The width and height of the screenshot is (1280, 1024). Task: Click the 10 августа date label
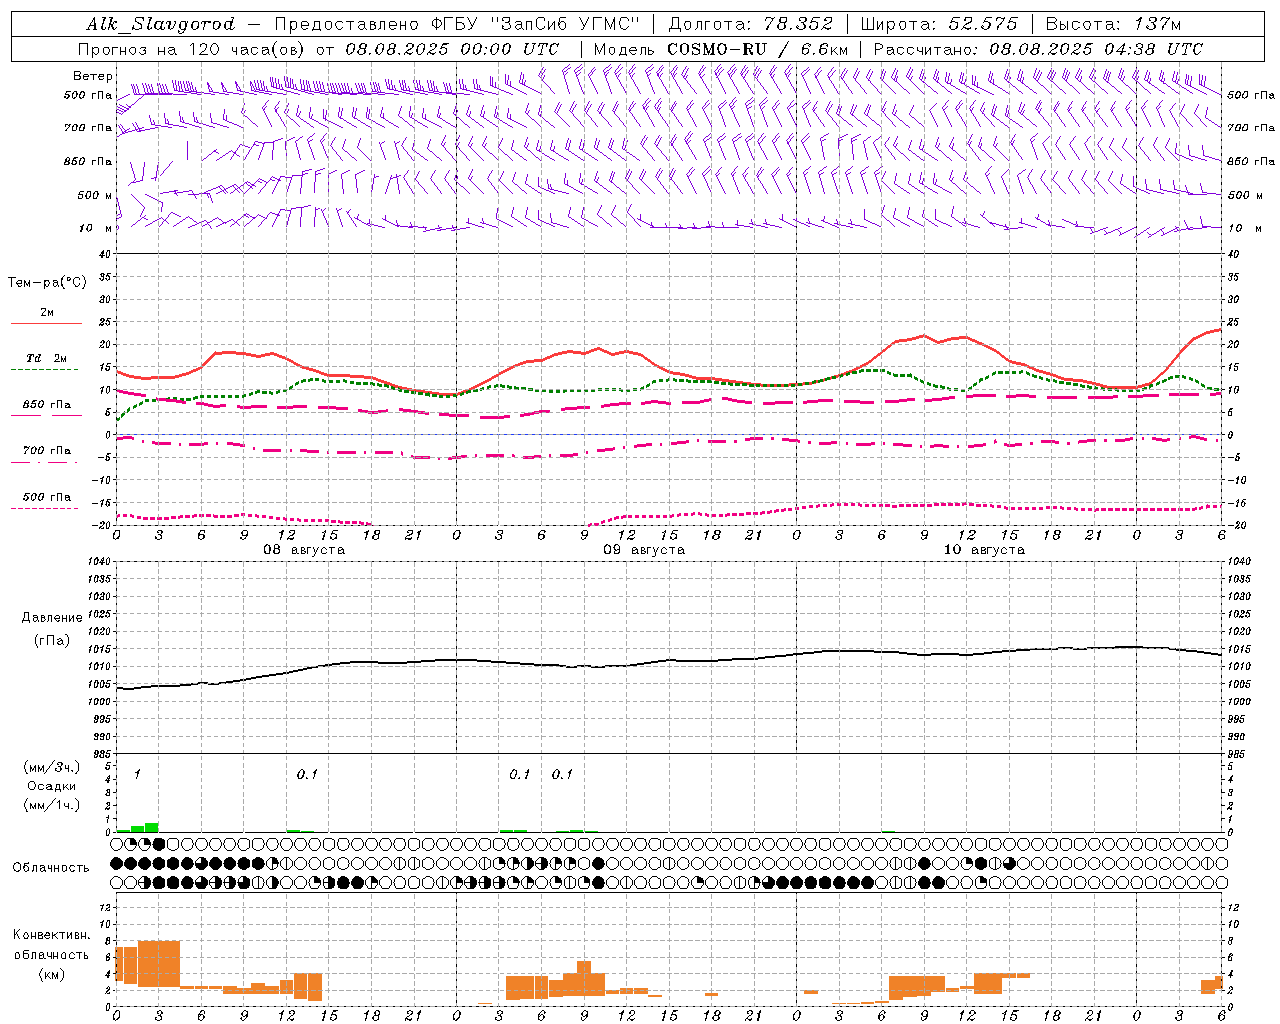984,550
